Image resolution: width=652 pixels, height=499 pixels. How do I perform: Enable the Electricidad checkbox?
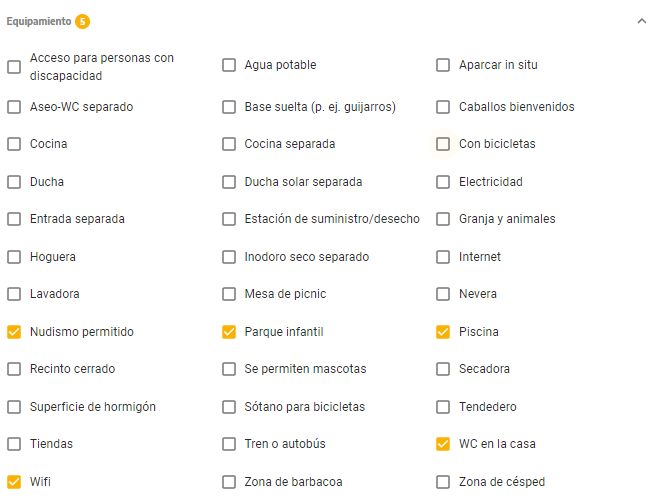tap(443, 182)
